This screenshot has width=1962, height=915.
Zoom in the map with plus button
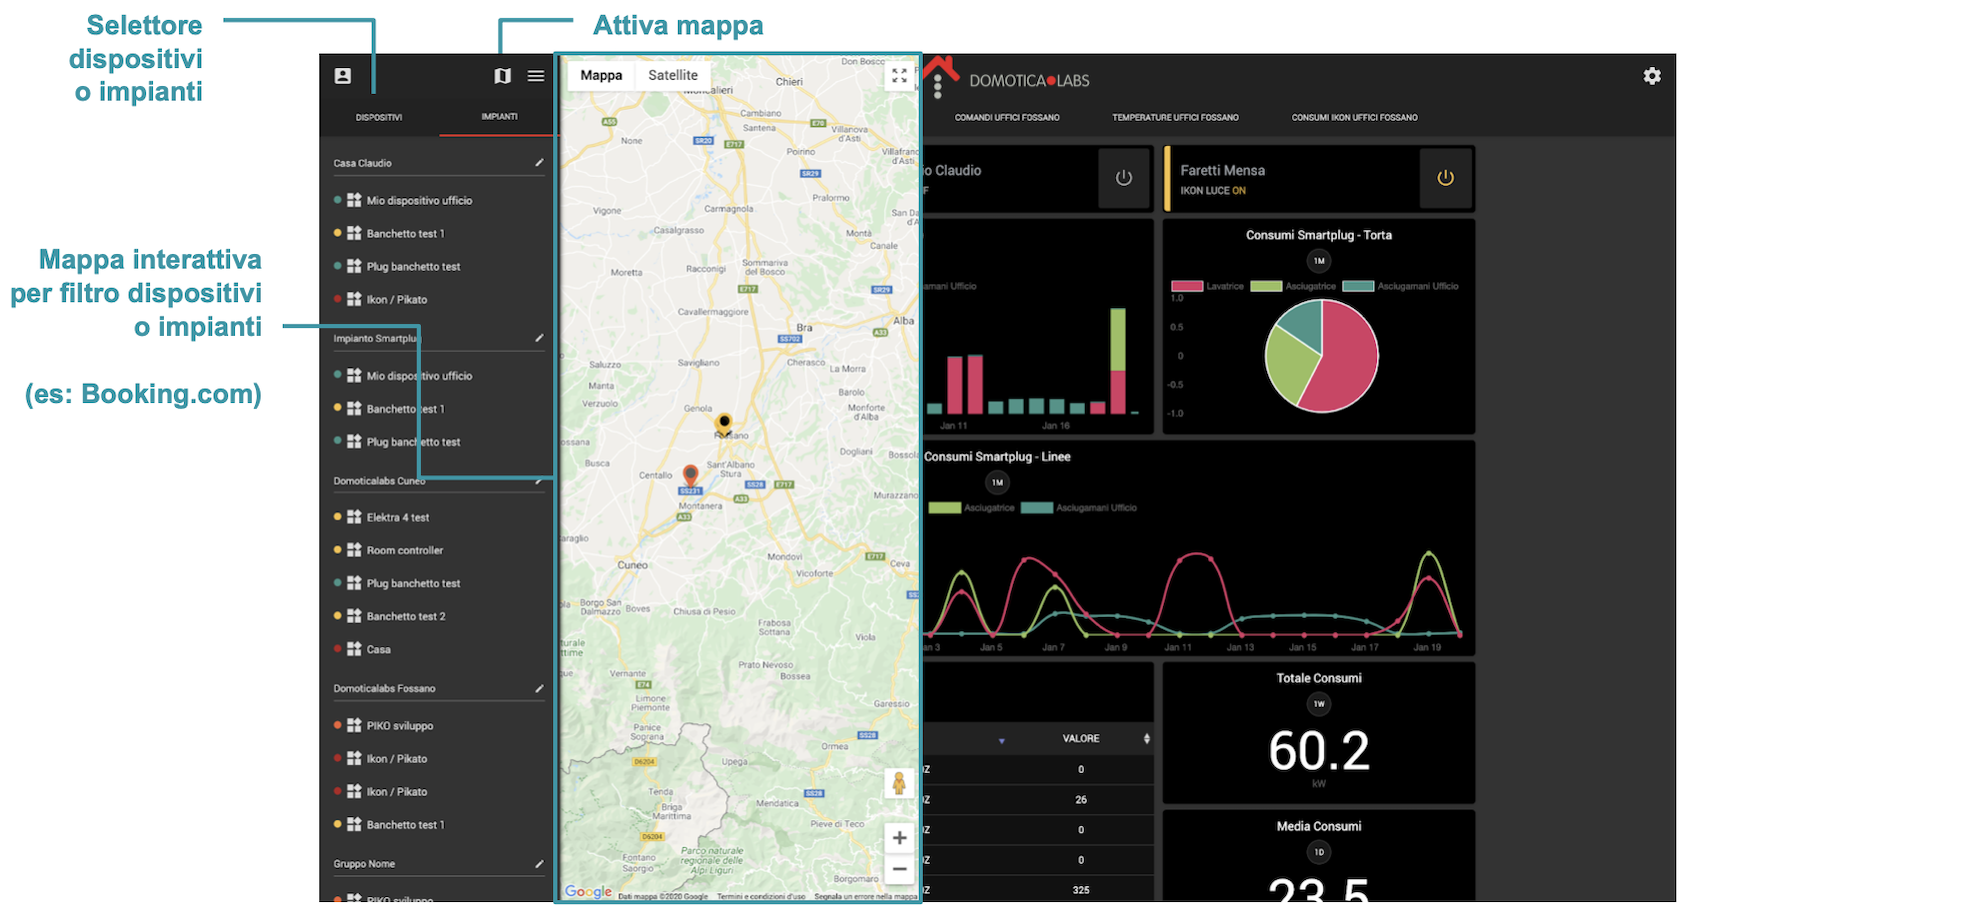tap(899, 838)
